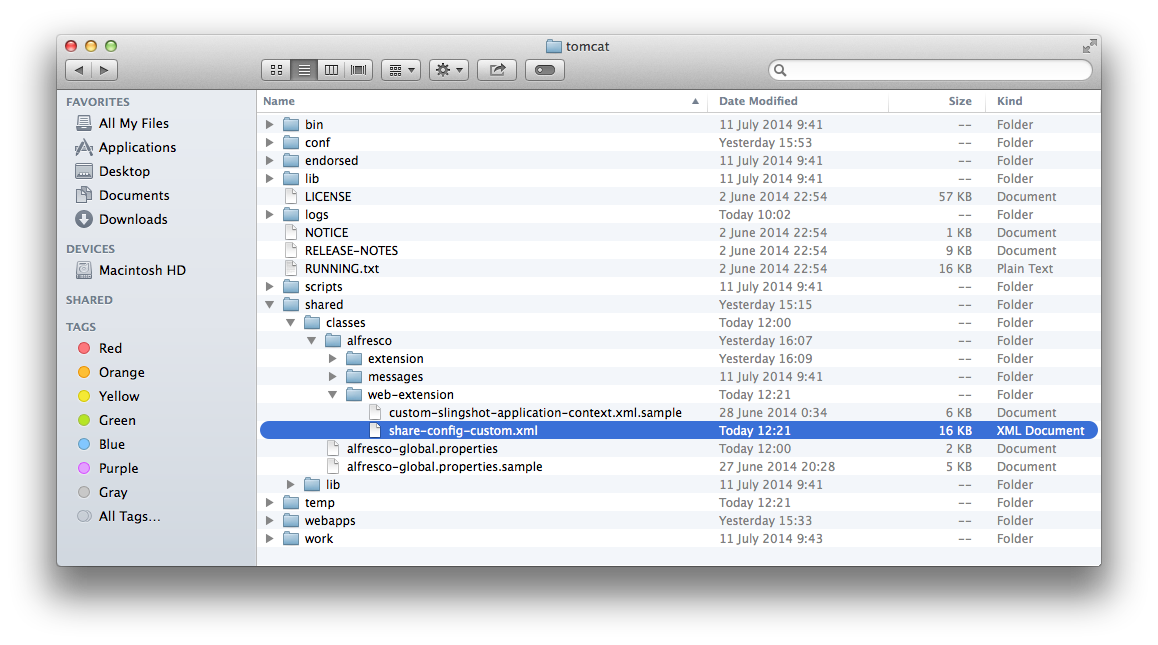
Task: Expand the messages folder
Action: 332,377
